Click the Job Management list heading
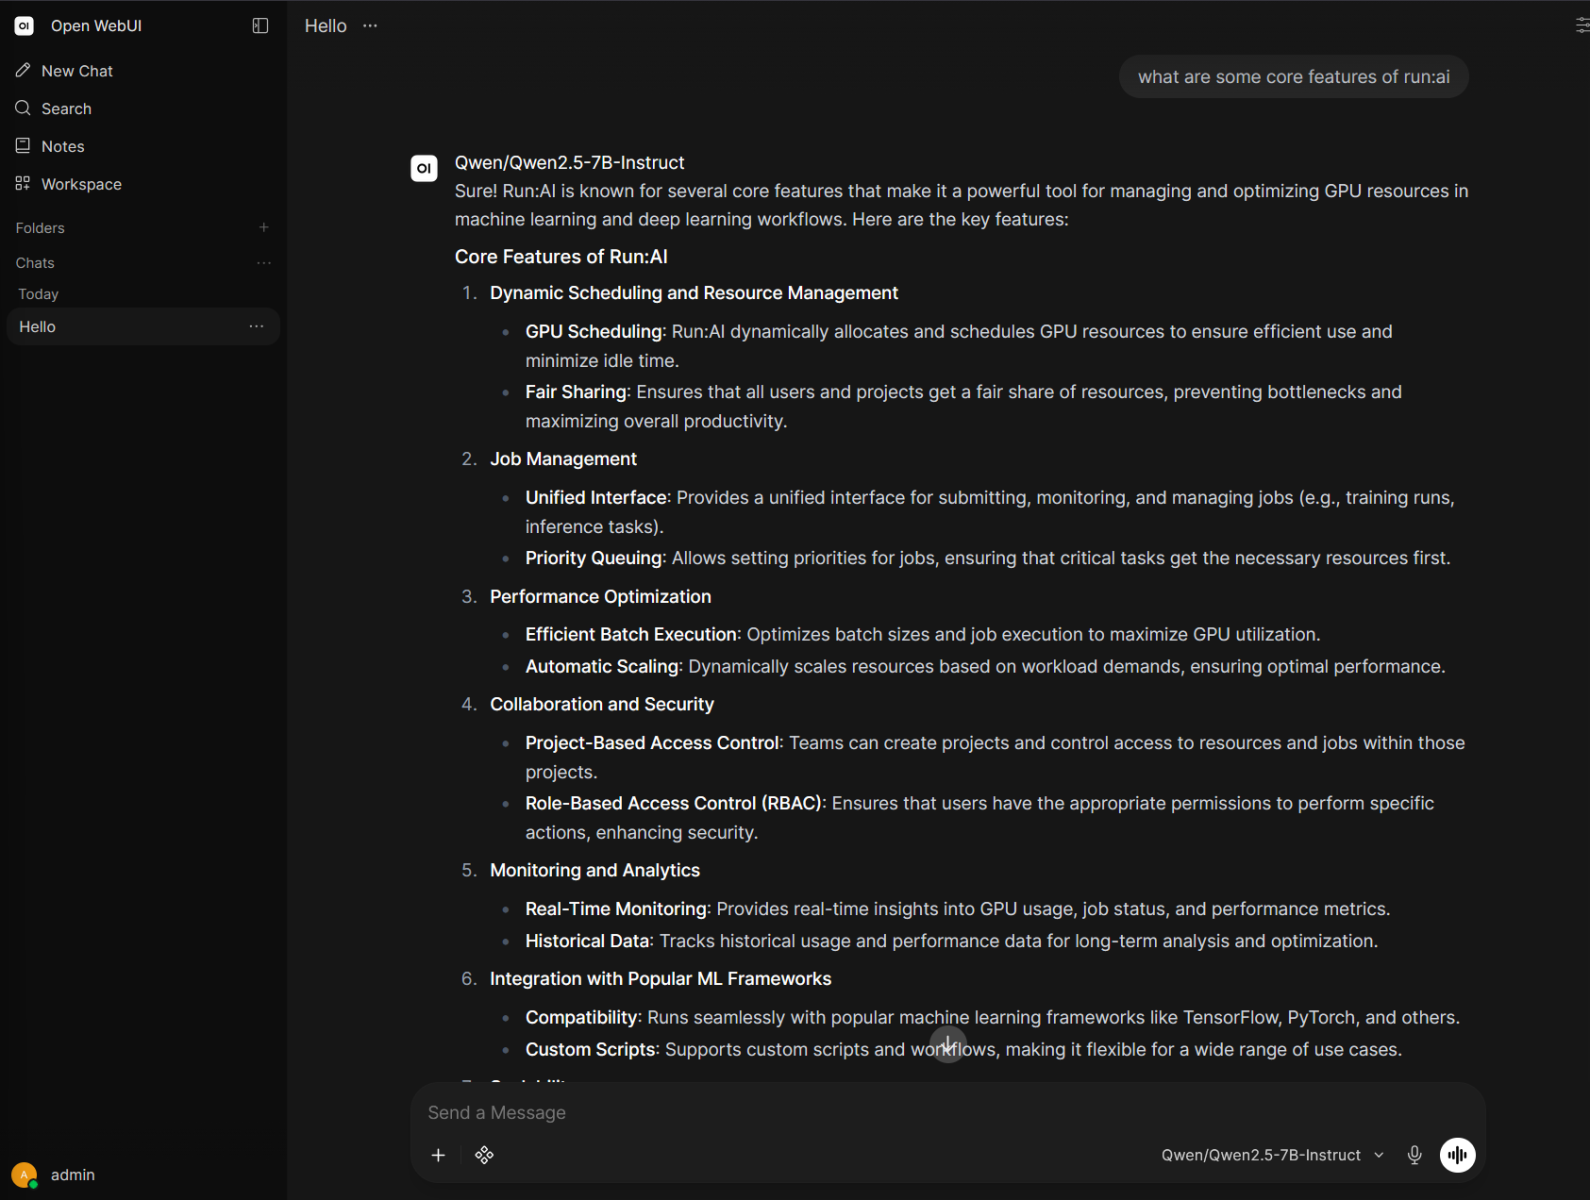Screen dimensions: 1590x1200 pos(563,459)
